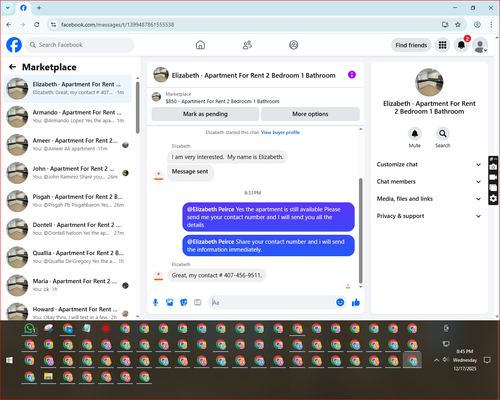
Task: Open WhatsApp in the taskbar
Action: click(x=30, y=329)
